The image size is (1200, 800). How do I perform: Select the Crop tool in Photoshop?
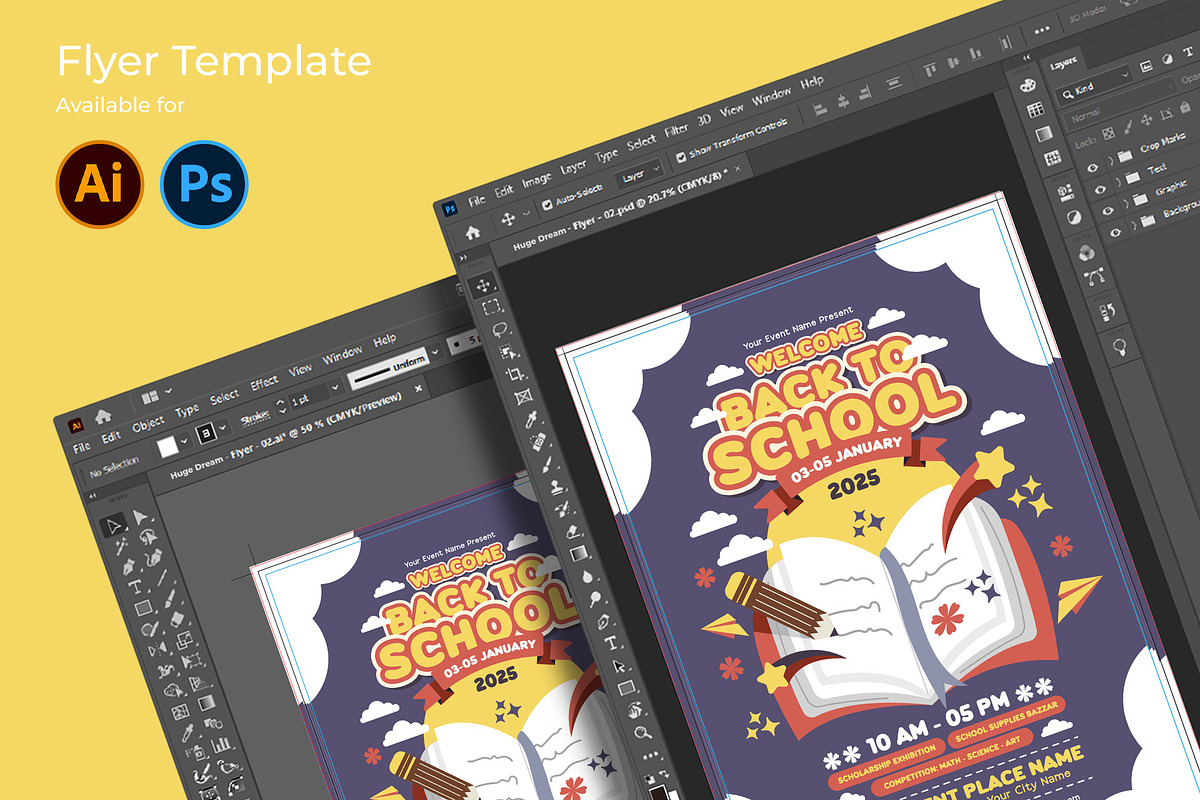(x=516, y=374)
